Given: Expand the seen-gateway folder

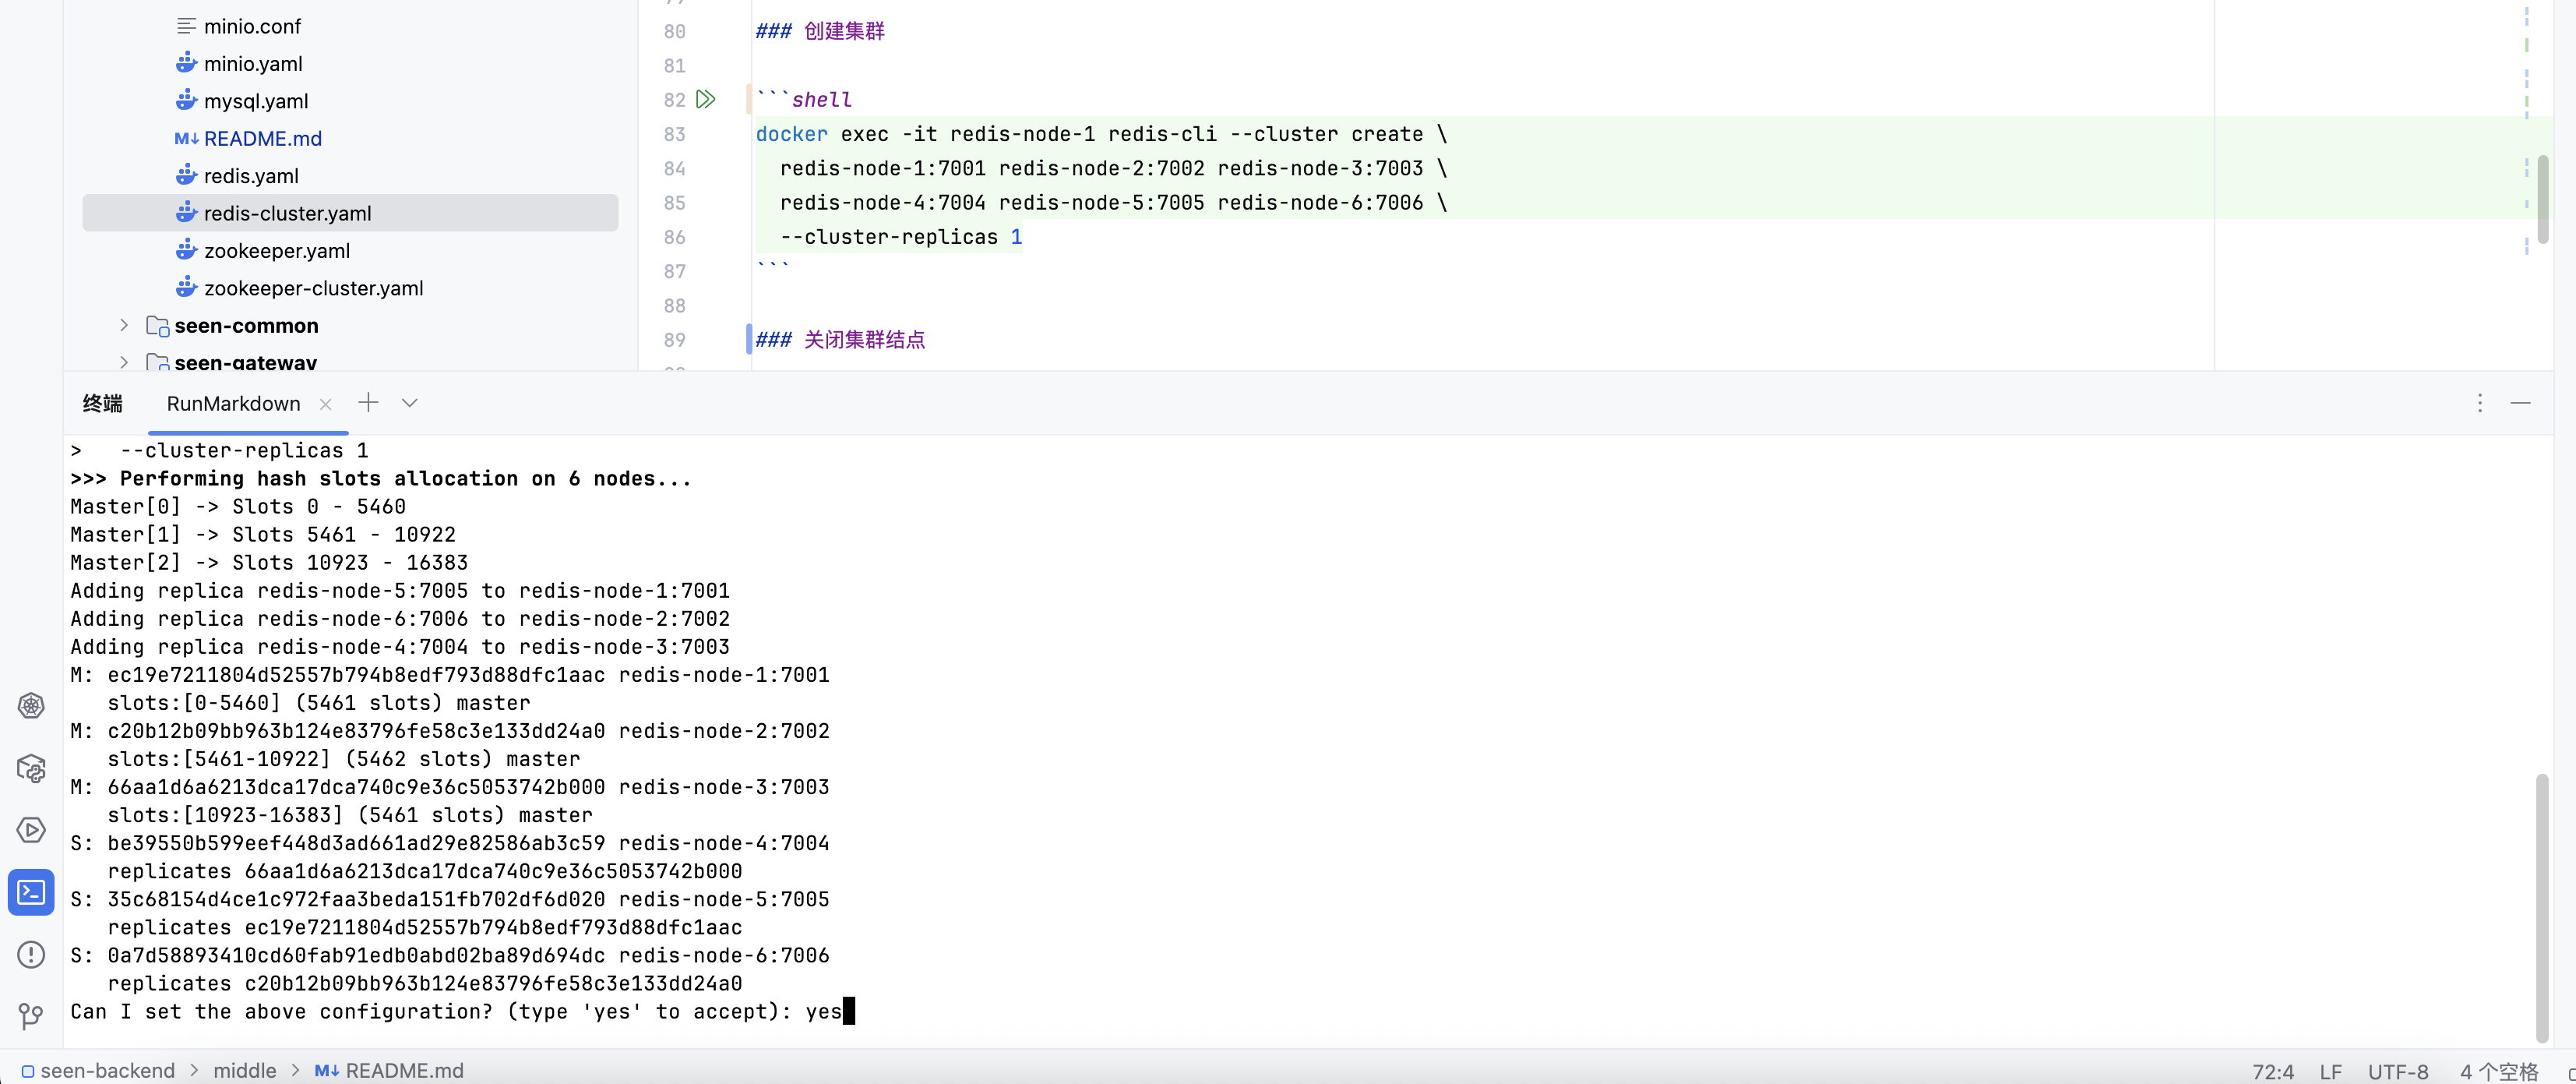Looking at the screenshot, I should [x=124, y=361].
